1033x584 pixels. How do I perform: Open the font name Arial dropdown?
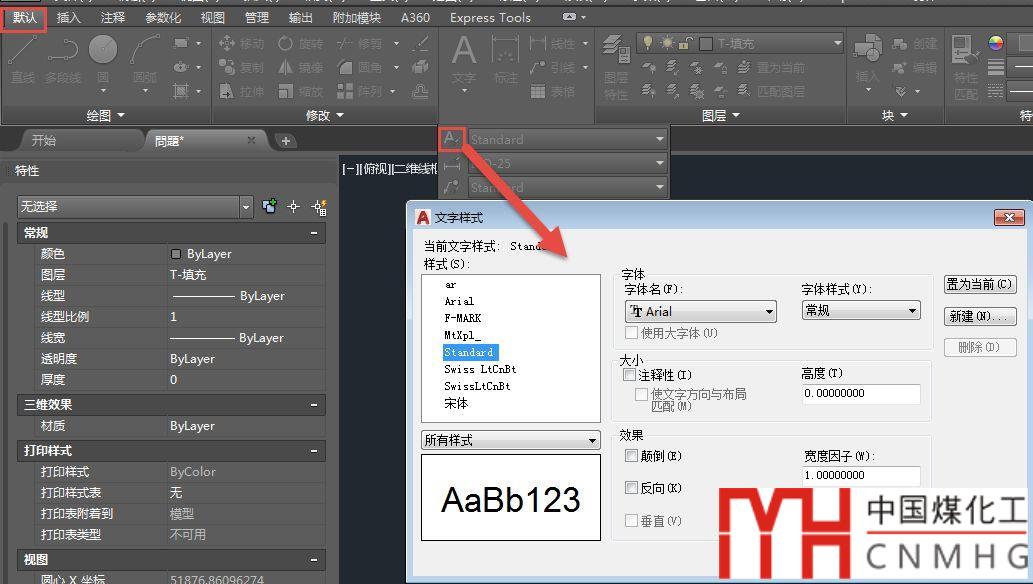(x=700, y=312)
